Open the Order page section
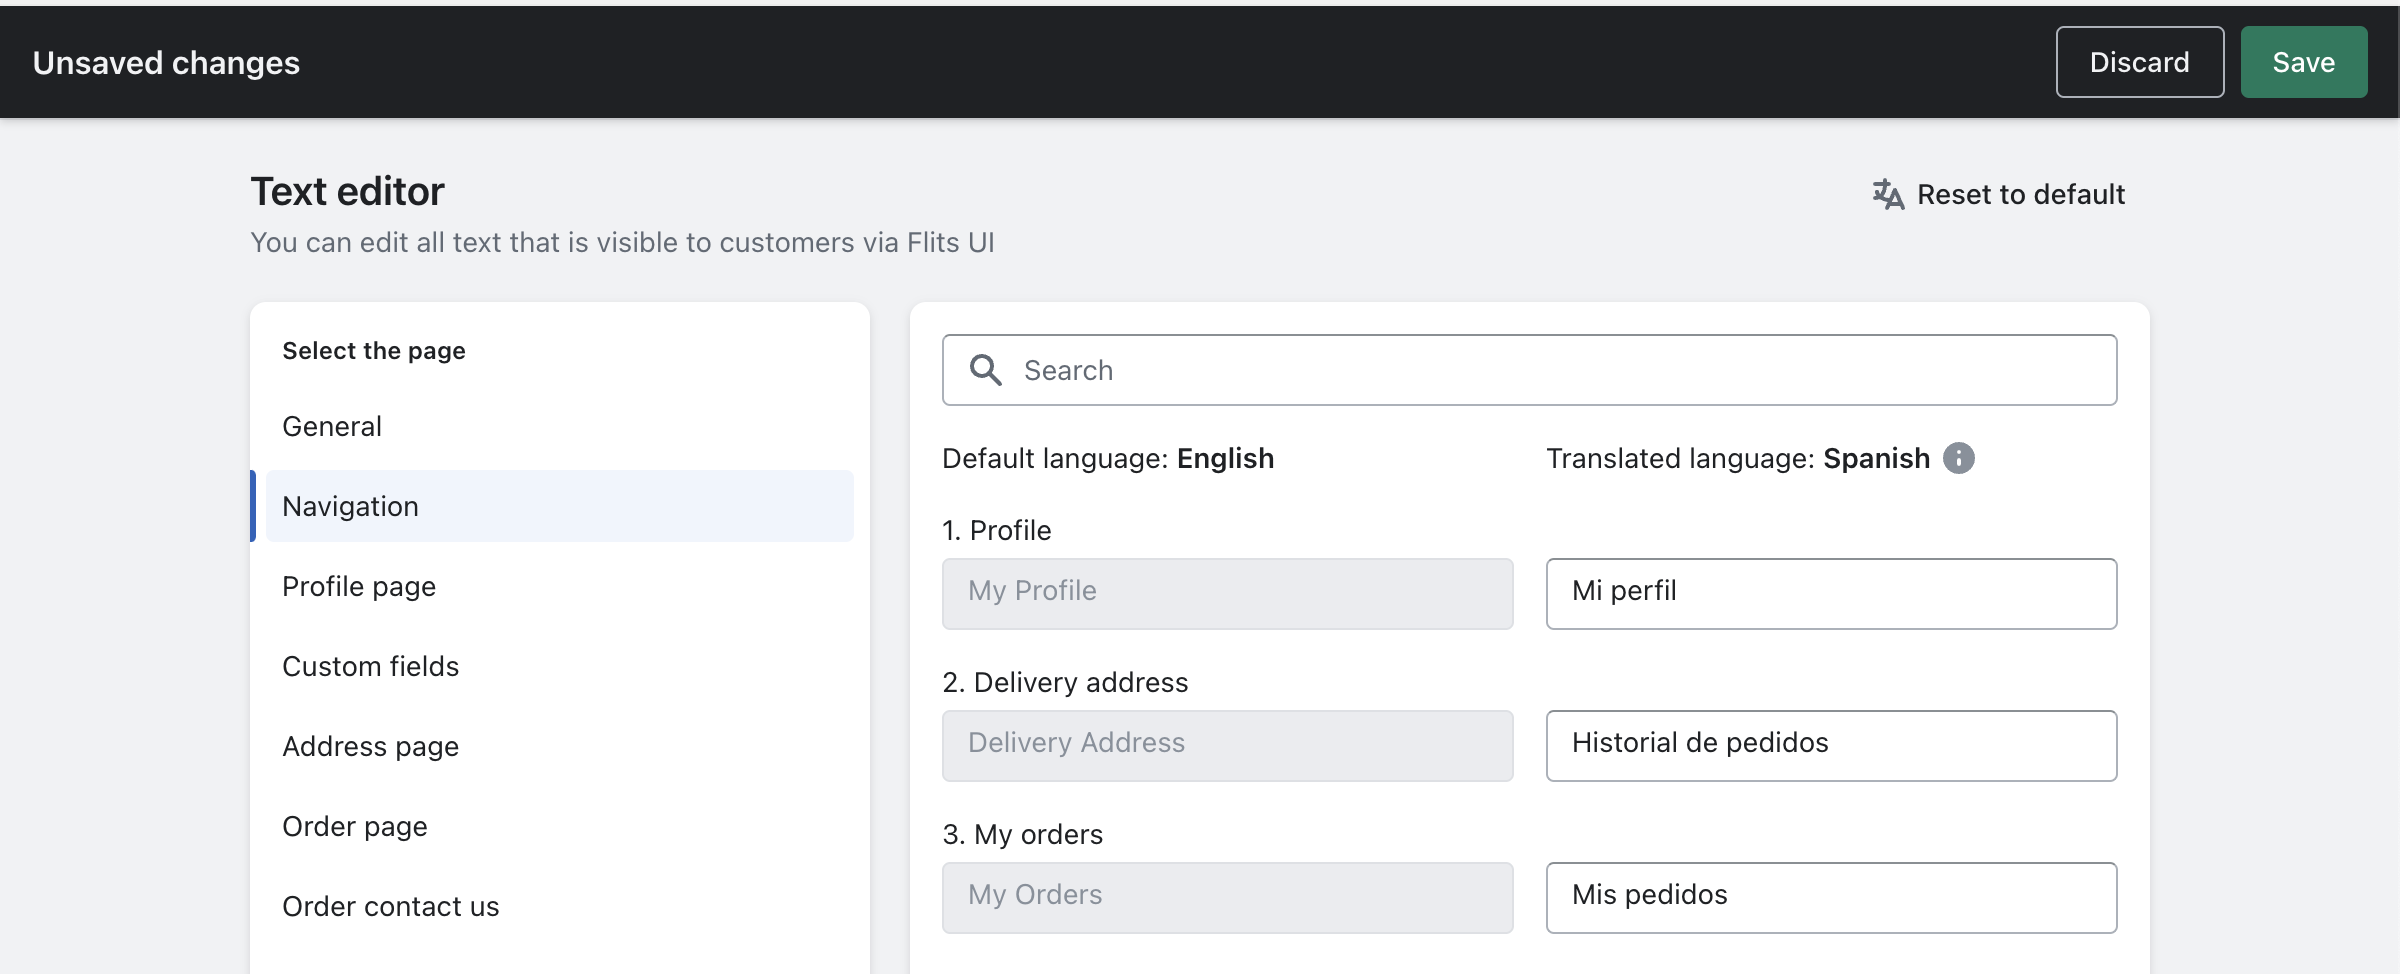This screenshot has height=974, width=2400. click(355, 826)
